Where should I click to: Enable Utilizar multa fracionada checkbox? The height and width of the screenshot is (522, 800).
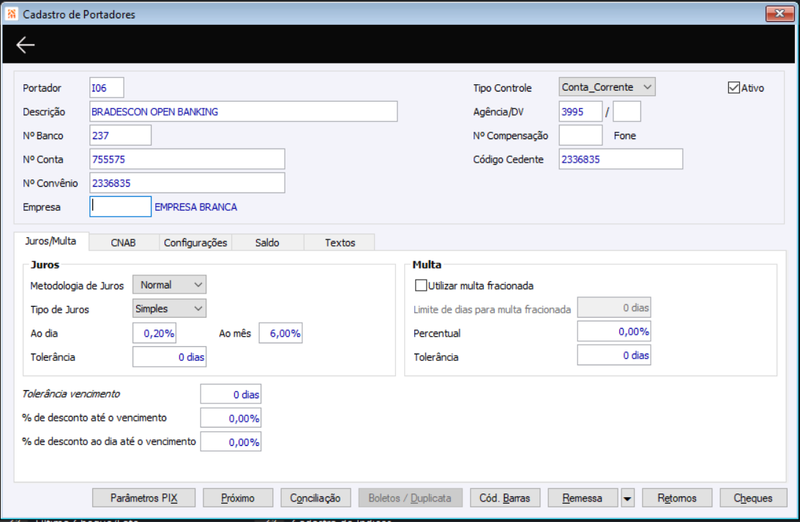(x=420, y=285)
